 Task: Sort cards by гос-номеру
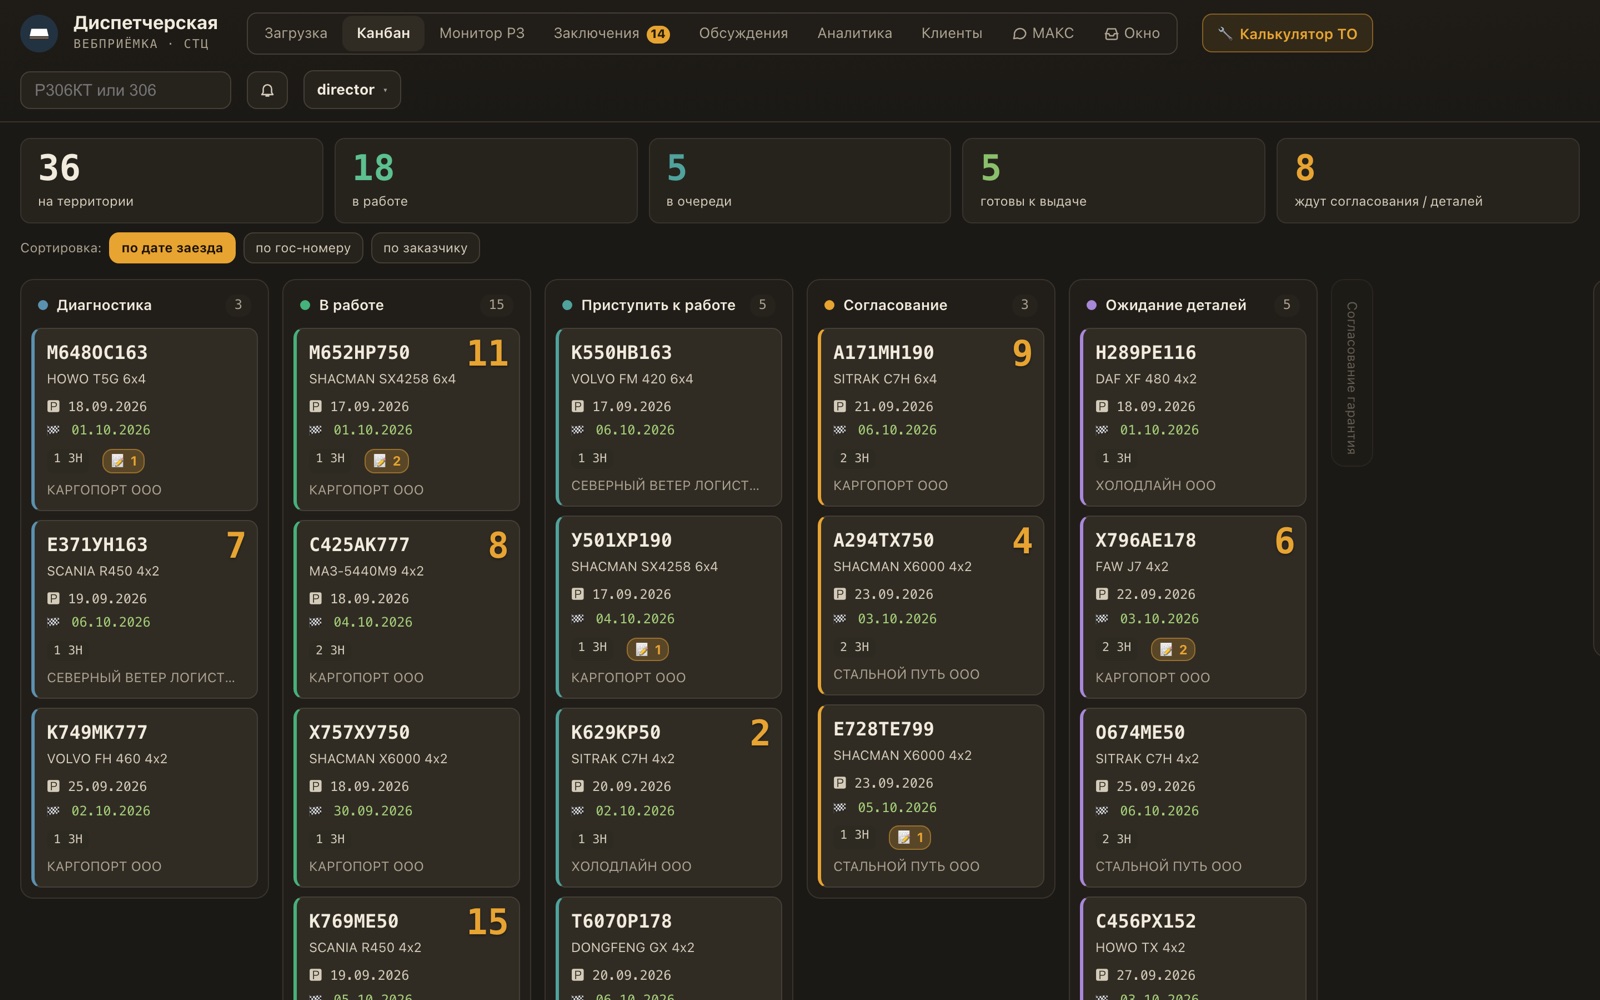click(303, 248)
